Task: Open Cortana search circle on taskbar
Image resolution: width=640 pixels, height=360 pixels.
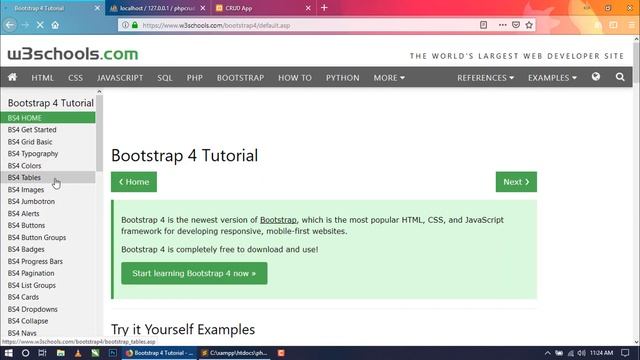Action: coord(25,353)
